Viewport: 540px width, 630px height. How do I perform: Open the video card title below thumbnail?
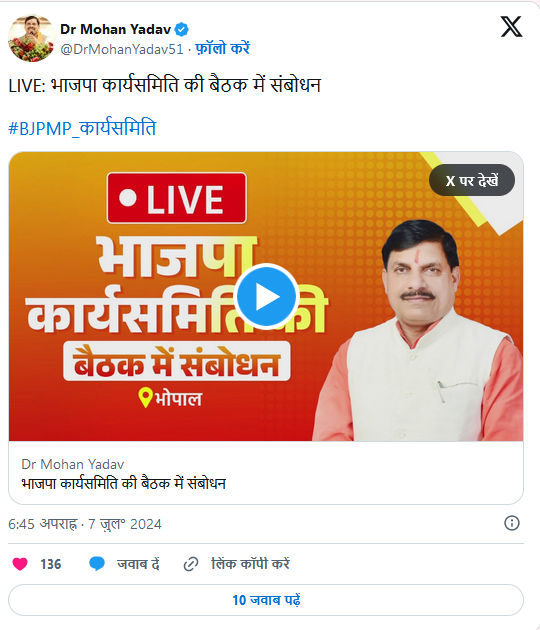tap(123, 483)
